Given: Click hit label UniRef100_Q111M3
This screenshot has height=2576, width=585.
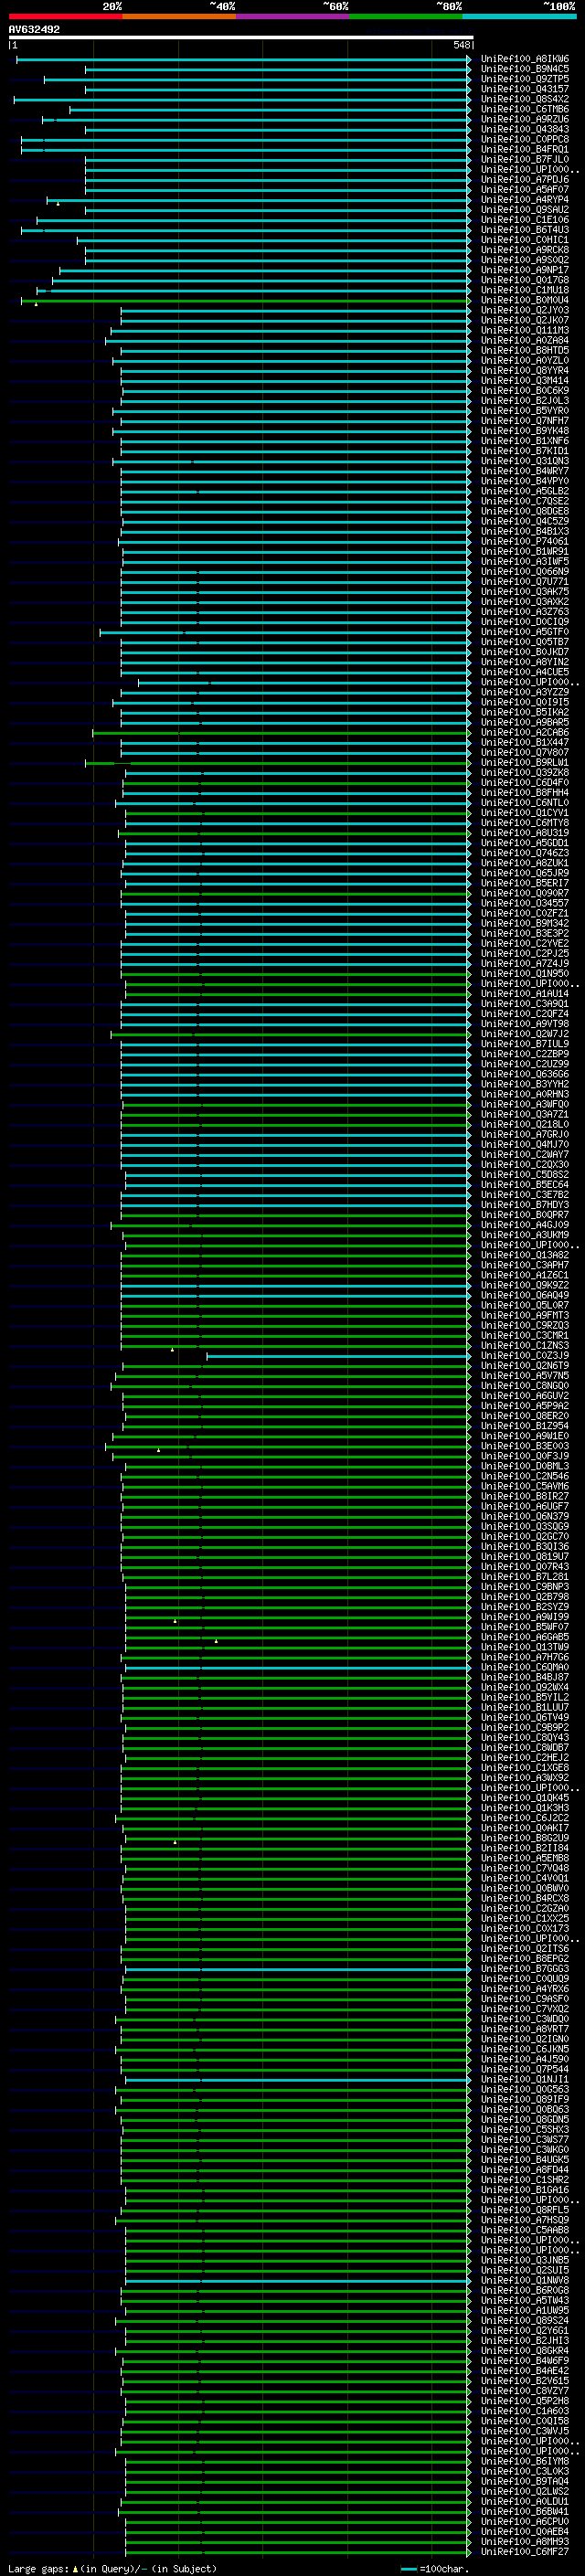Looking at the screenshot, I should (525, 330).
